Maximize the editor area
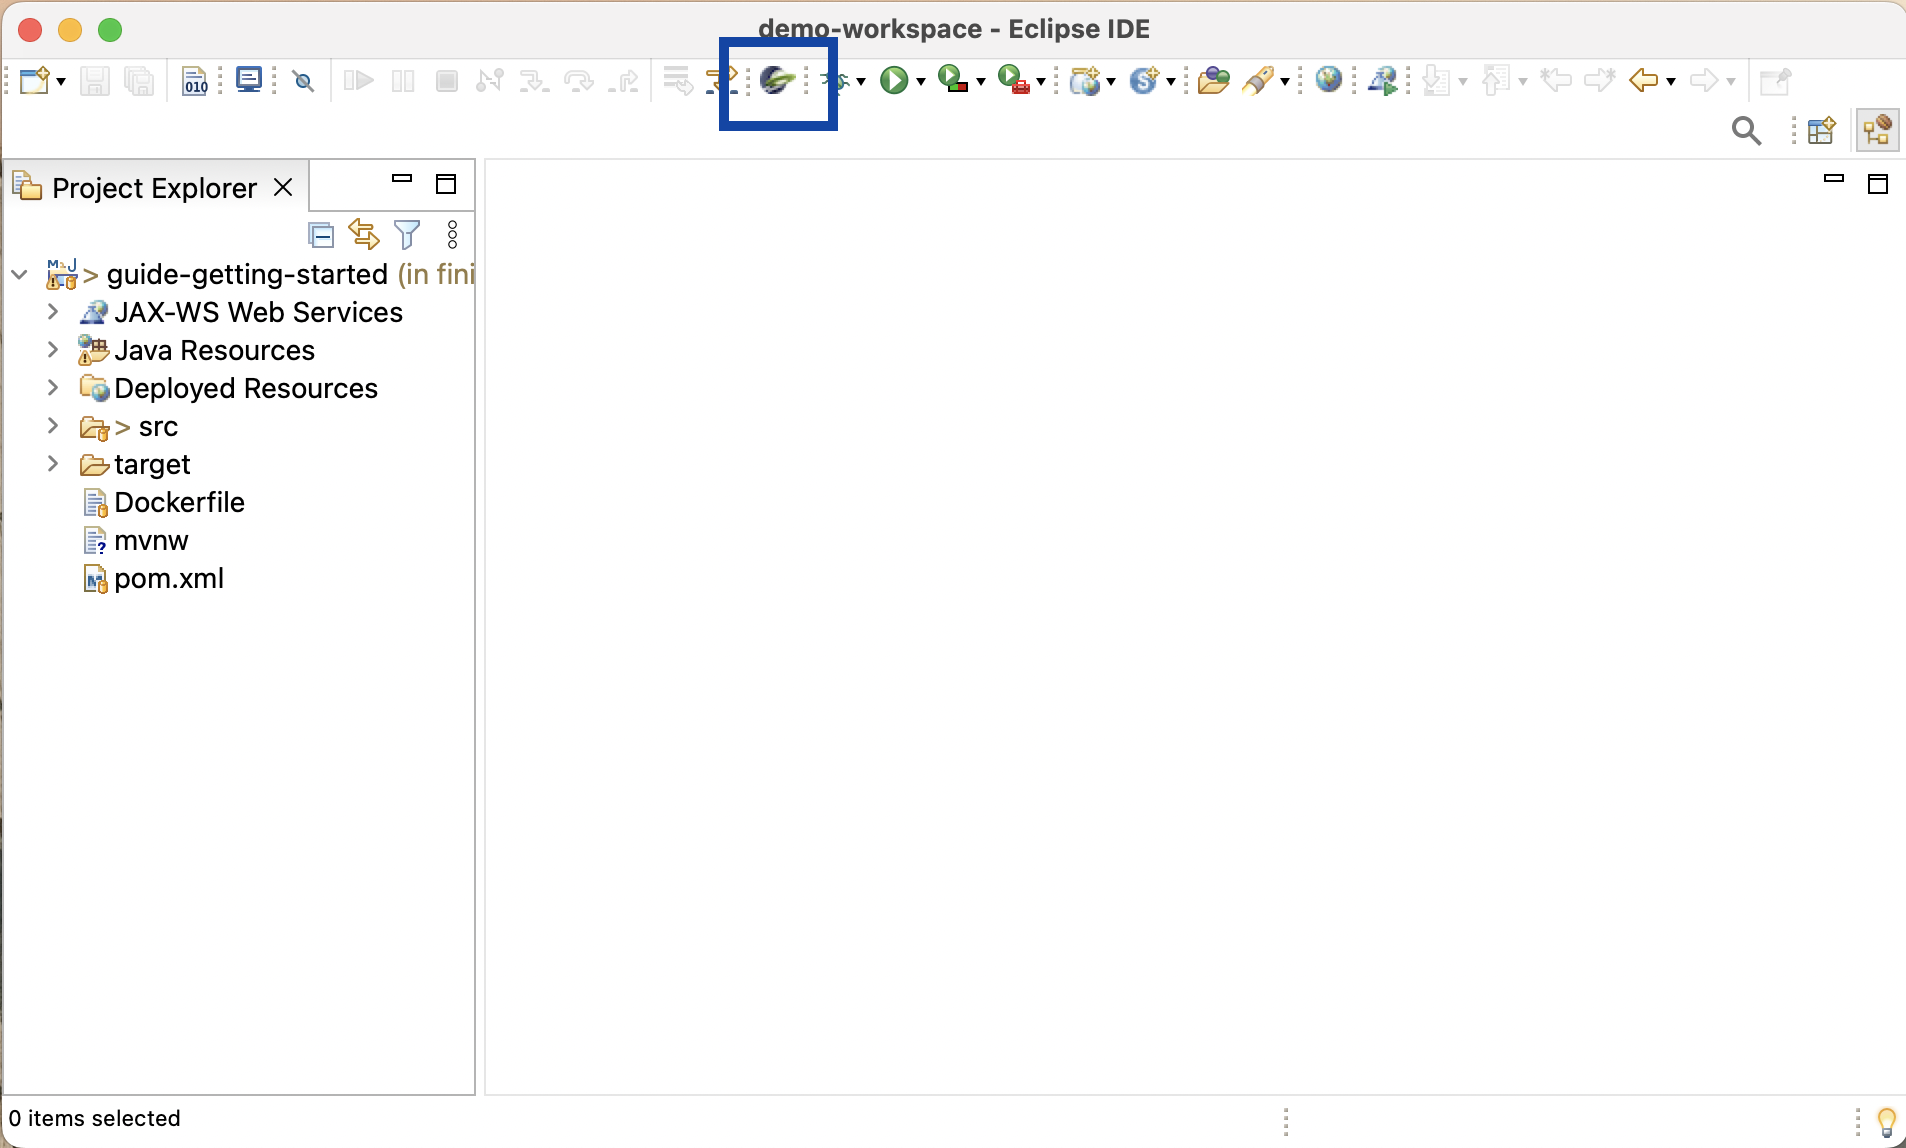Screen dimensions: 1906x1148 tap(1878, 184)
